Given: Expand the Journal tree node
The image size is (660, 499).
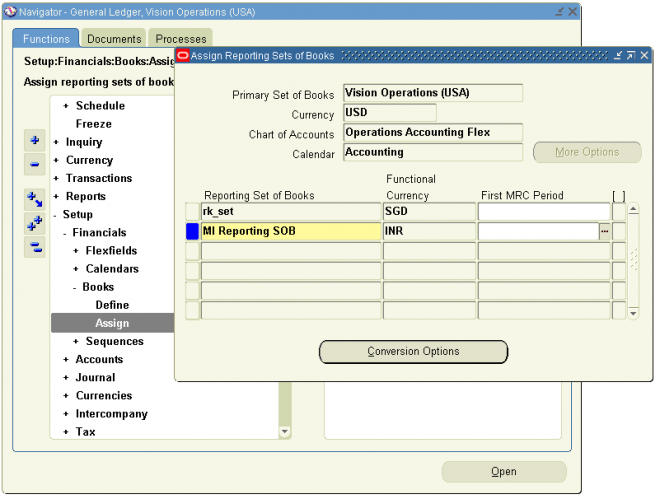Looking at the screenshot, I should (x=66, y=378).
